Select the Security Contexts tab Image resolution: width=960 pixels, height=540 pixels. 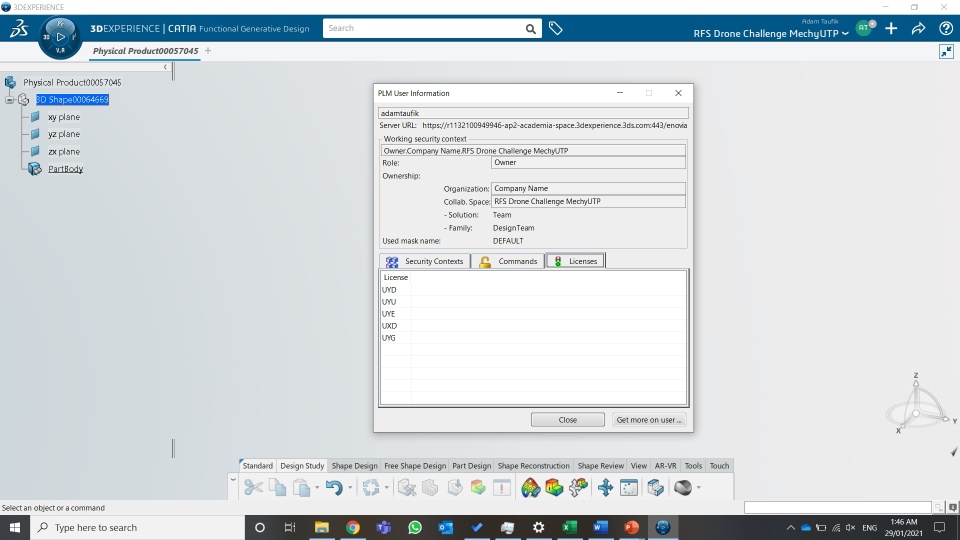424,261
